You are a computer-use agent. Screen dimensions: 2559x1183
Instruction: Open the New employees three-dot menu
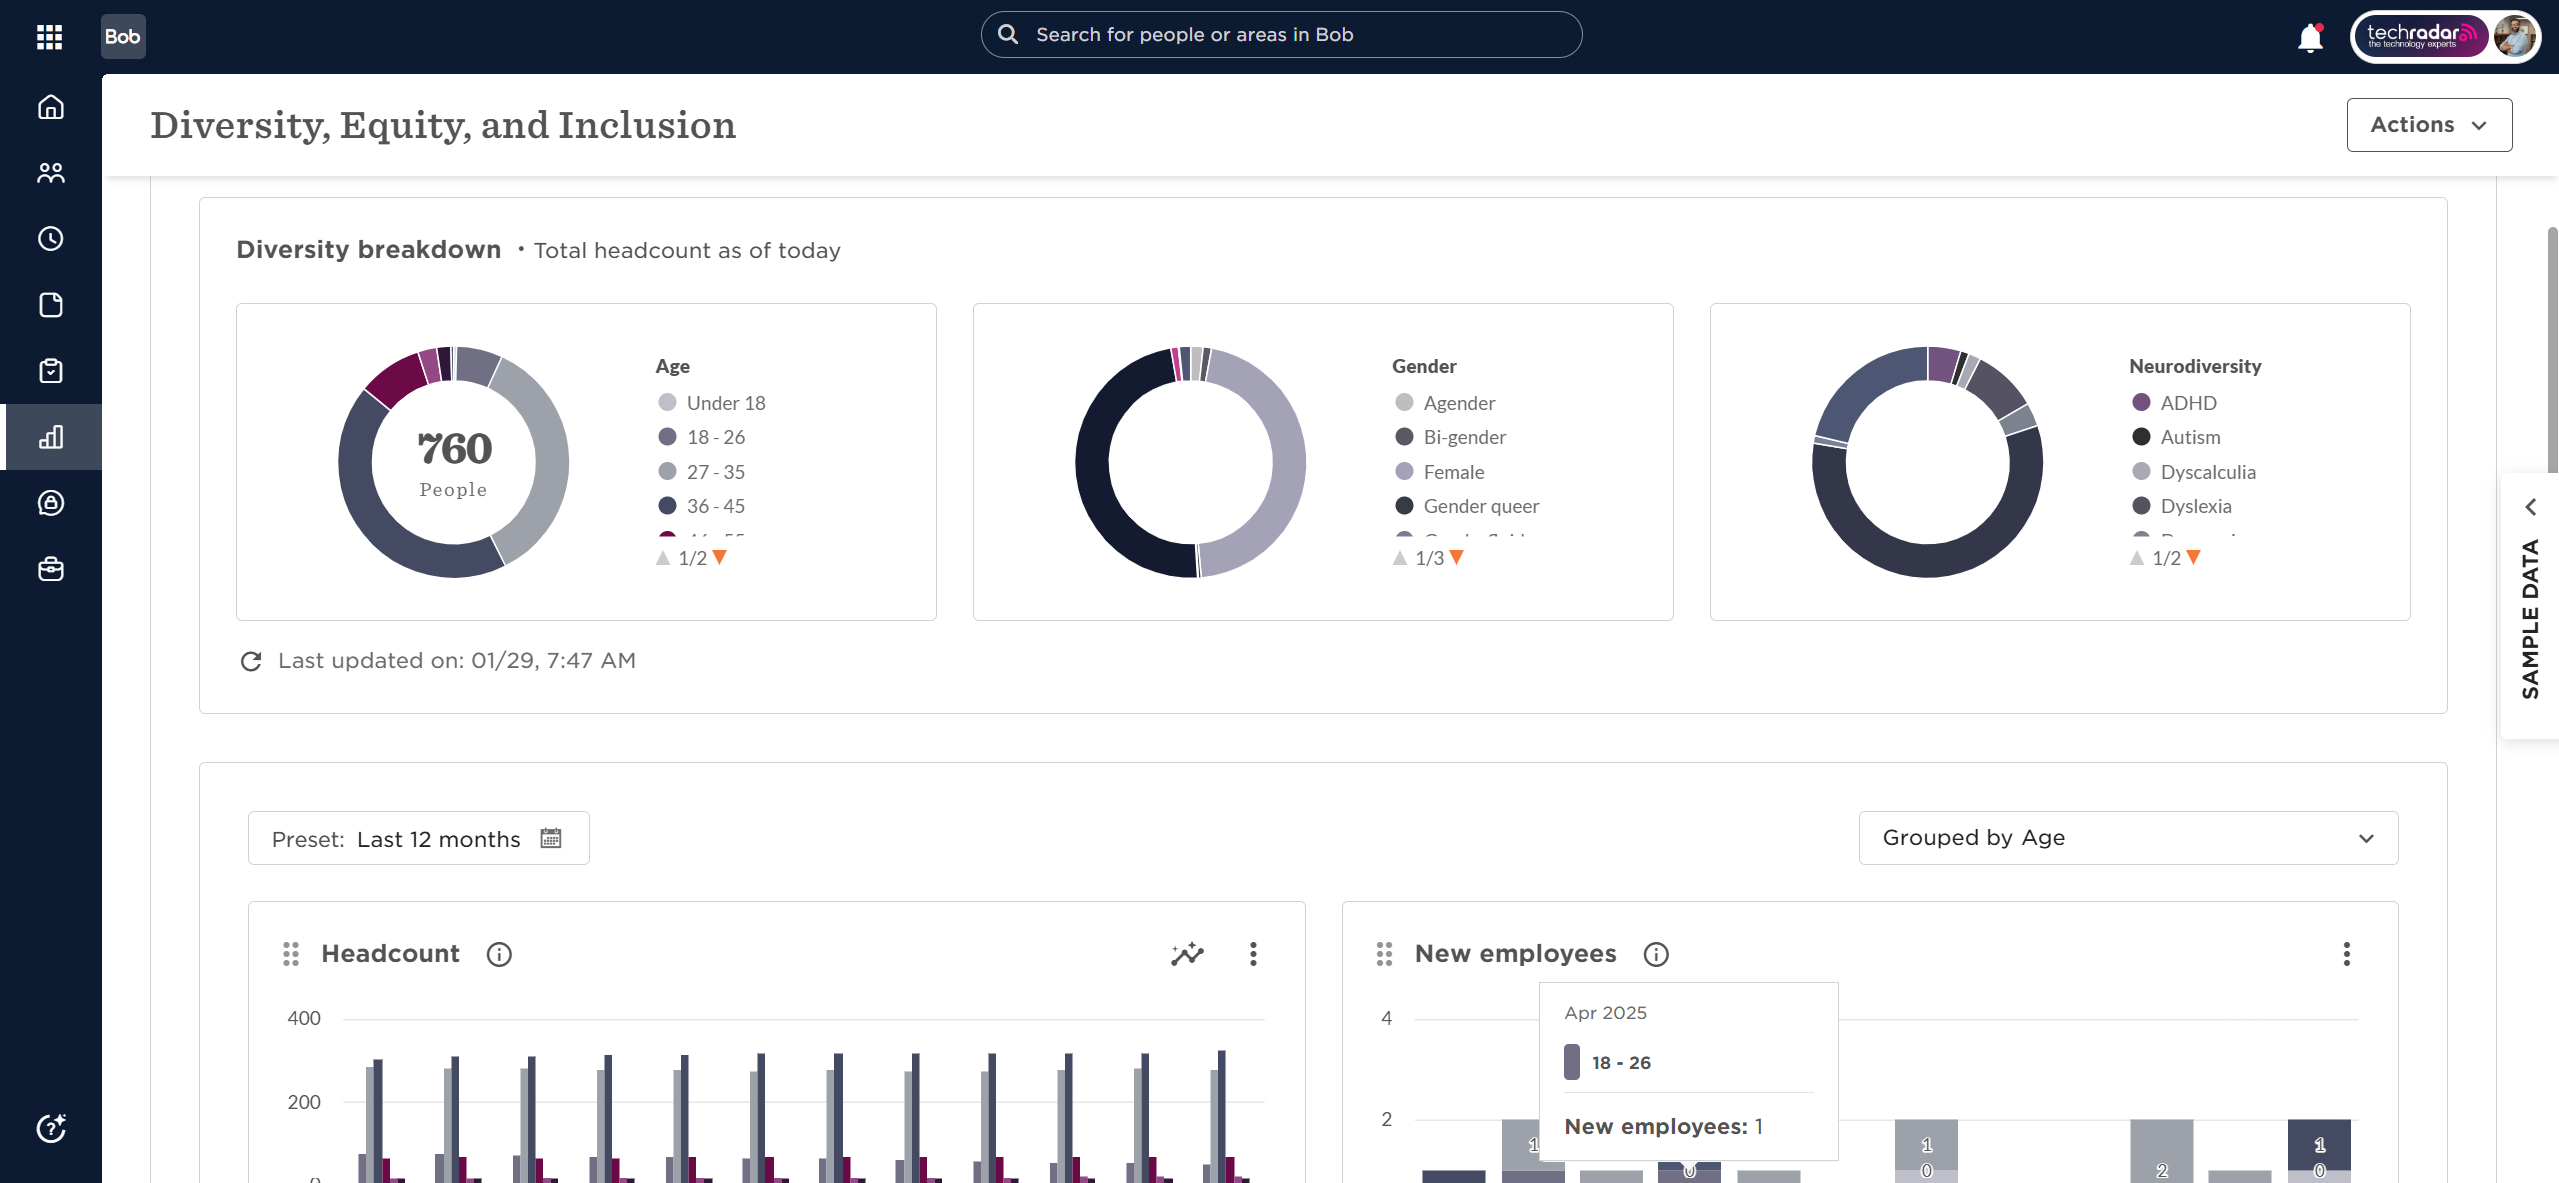tap(2346, 954)
